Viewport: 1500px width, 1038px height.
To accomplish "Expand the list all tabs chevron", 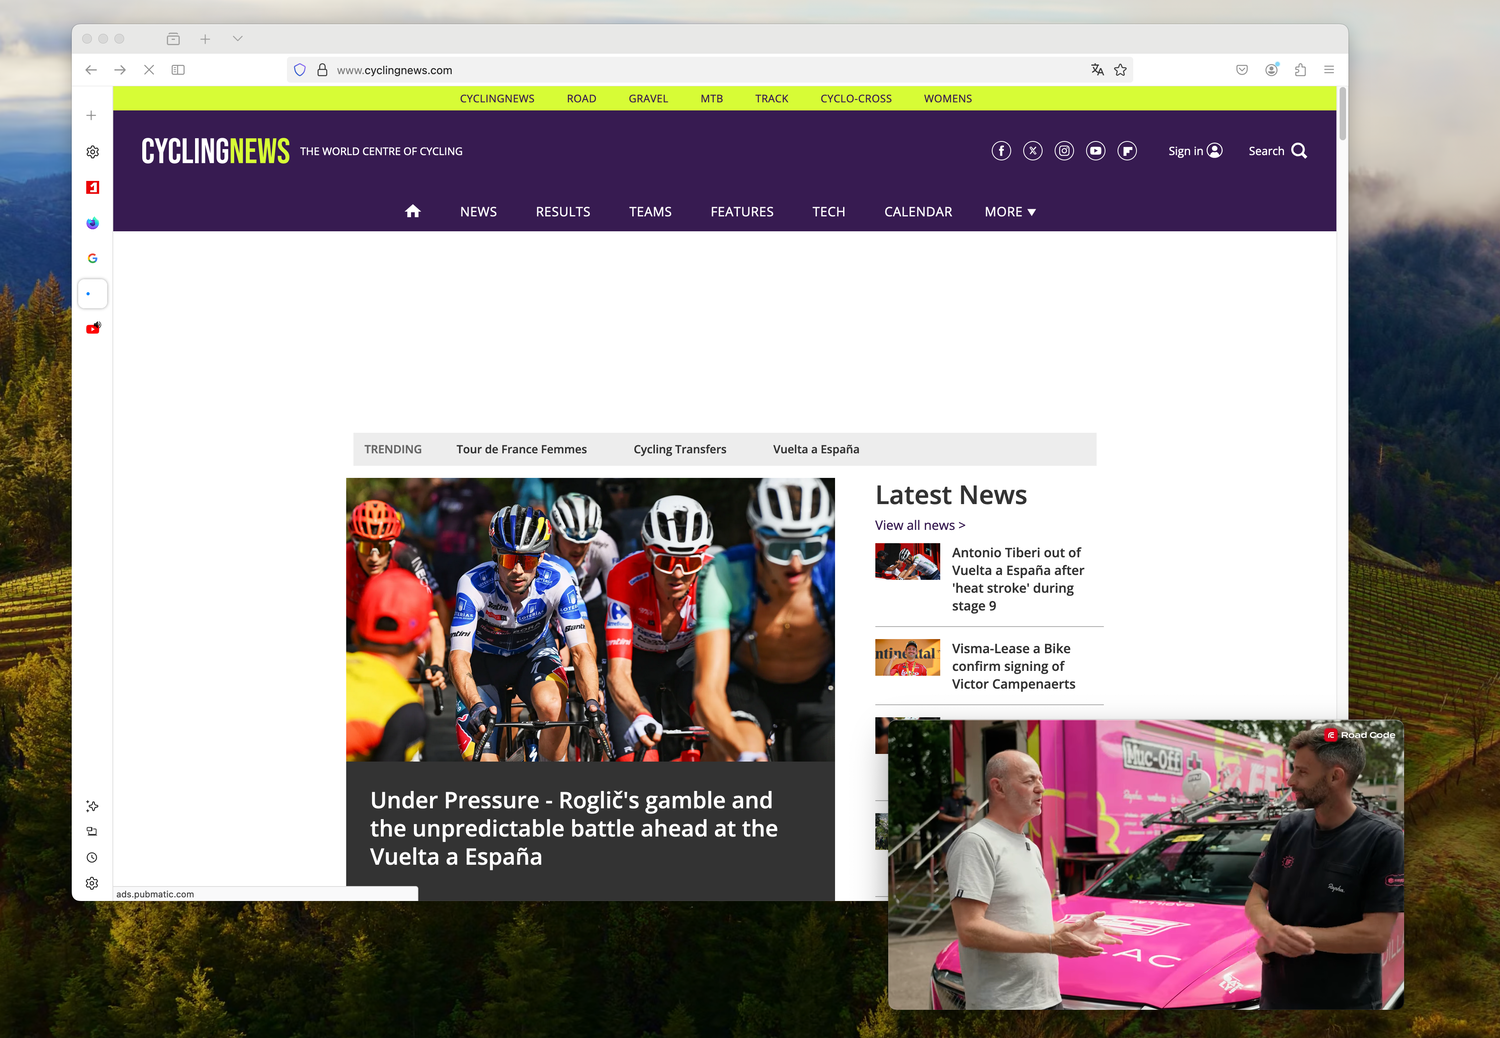I will (x=237, y=39).
